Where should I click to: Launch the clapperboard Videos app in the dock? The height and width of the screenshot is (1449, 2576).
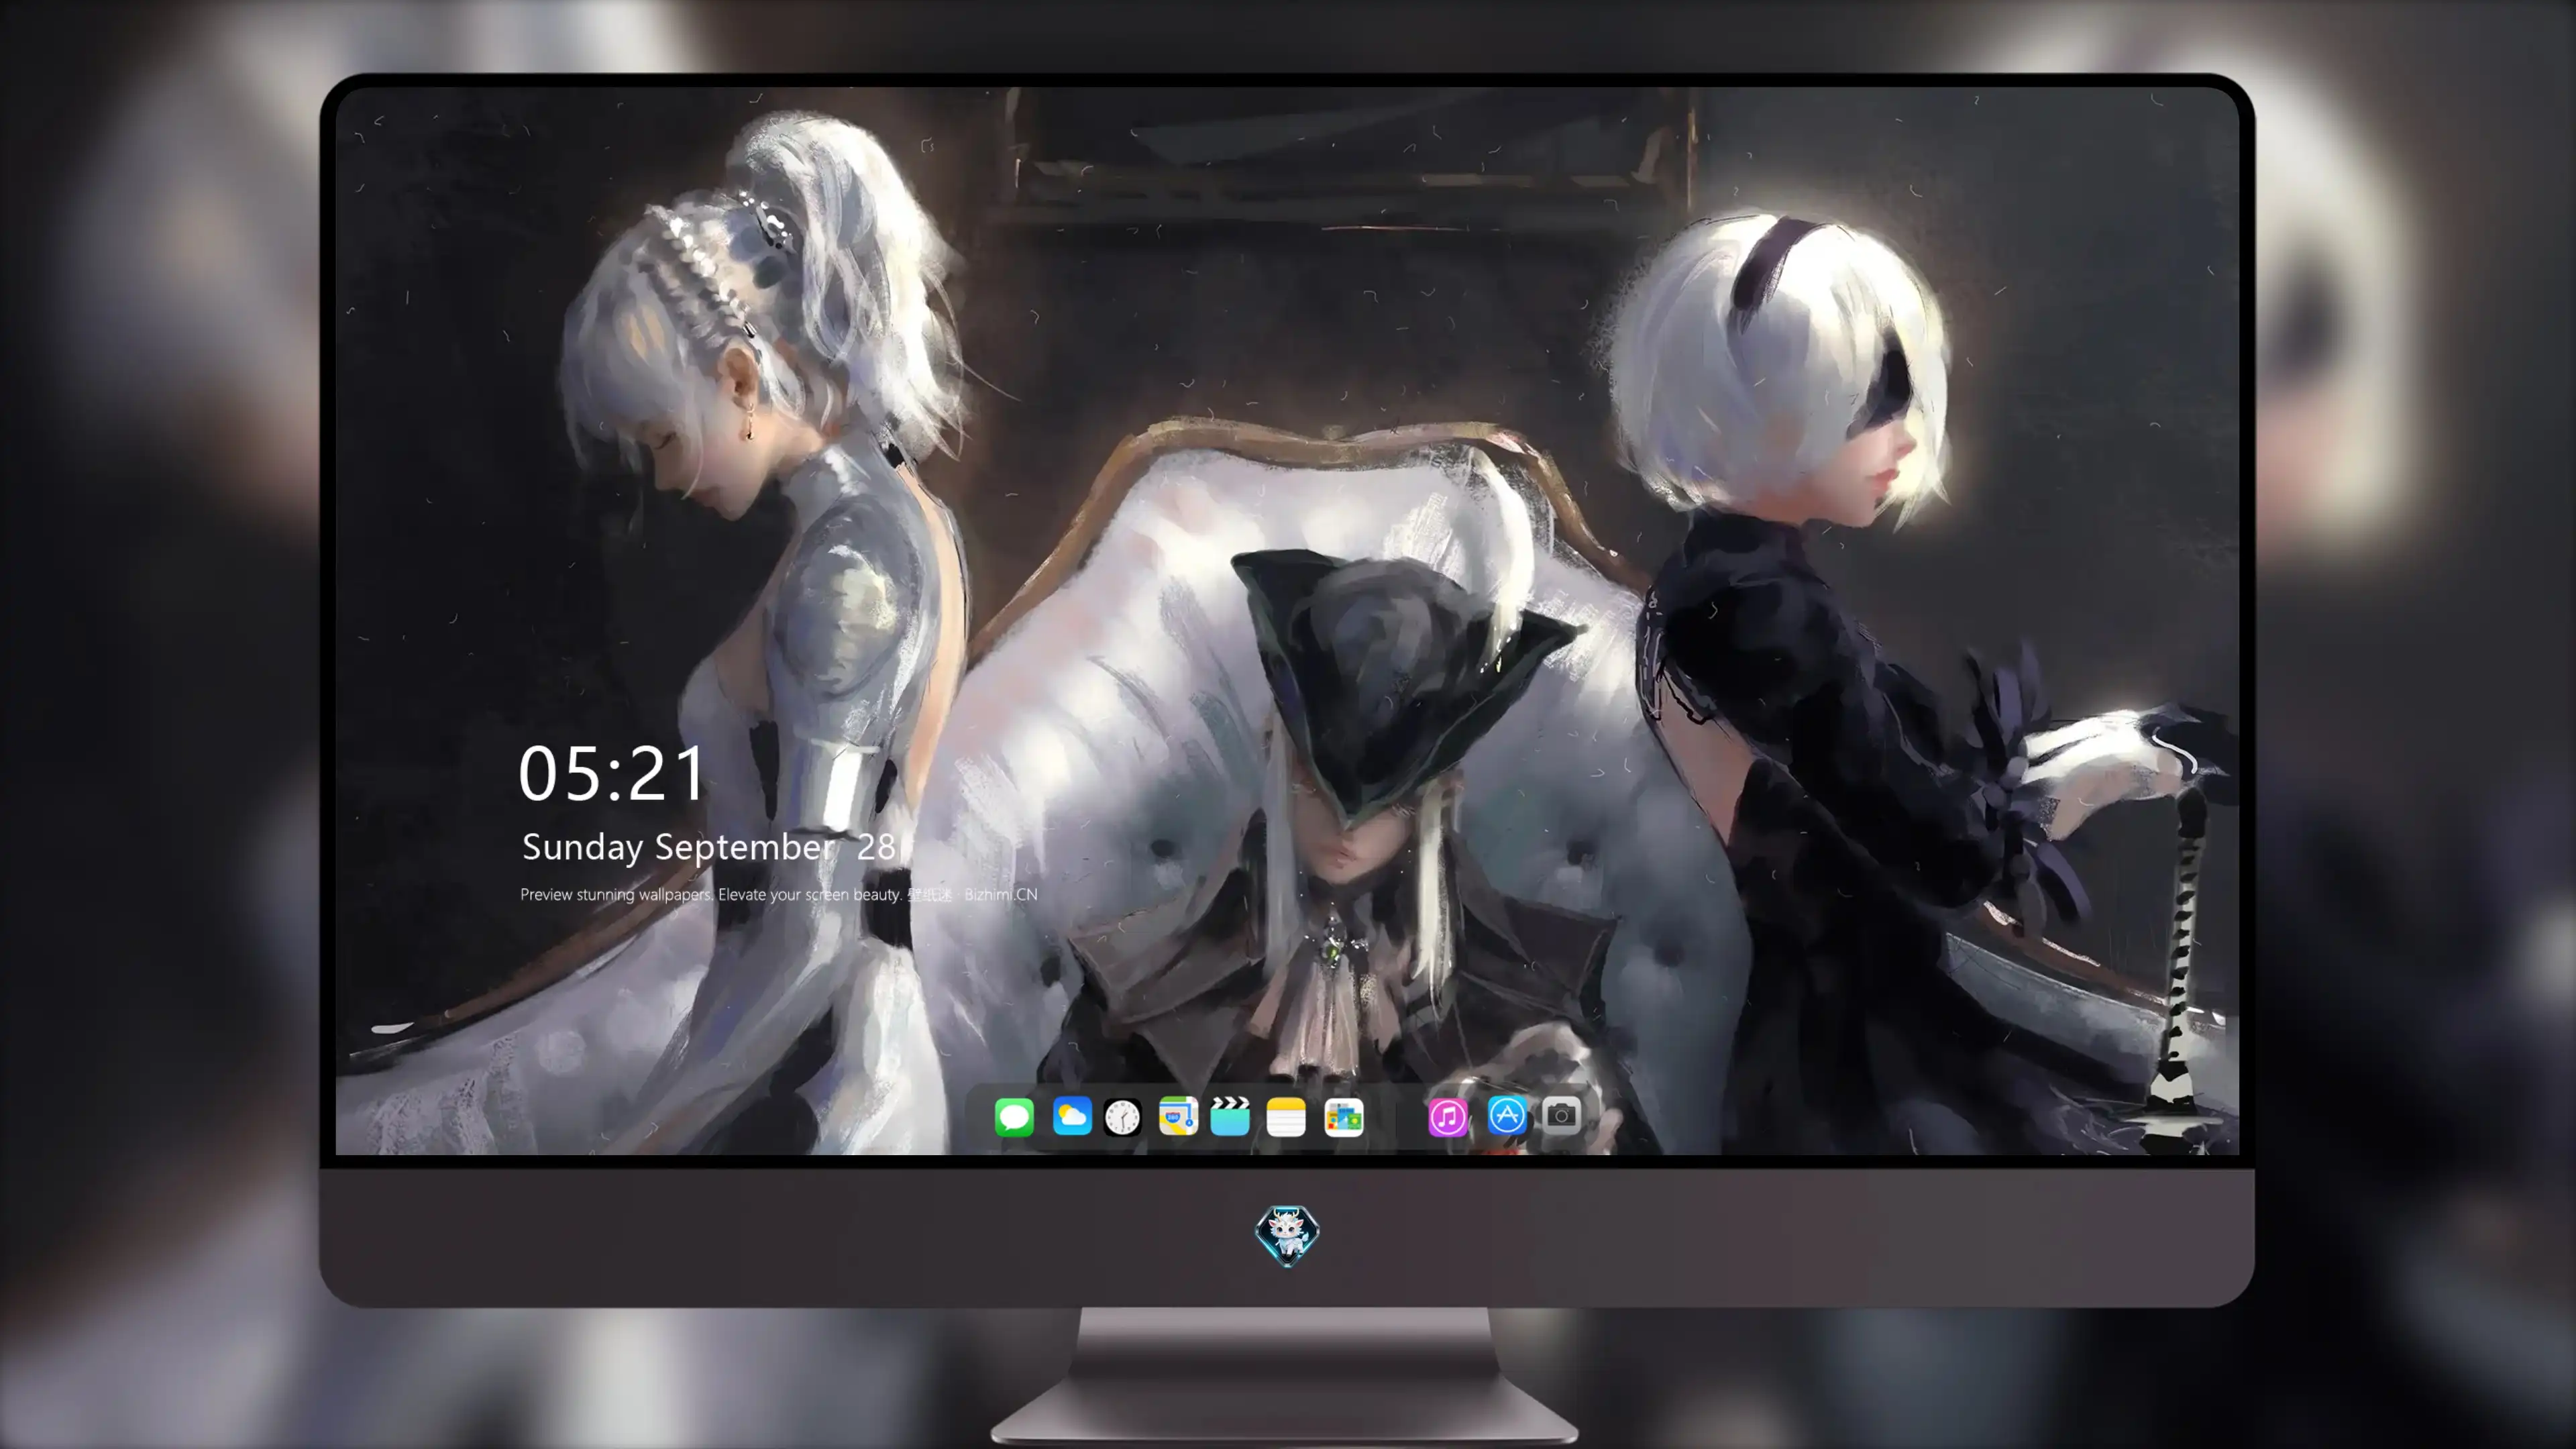[x=1230, y=1116]
